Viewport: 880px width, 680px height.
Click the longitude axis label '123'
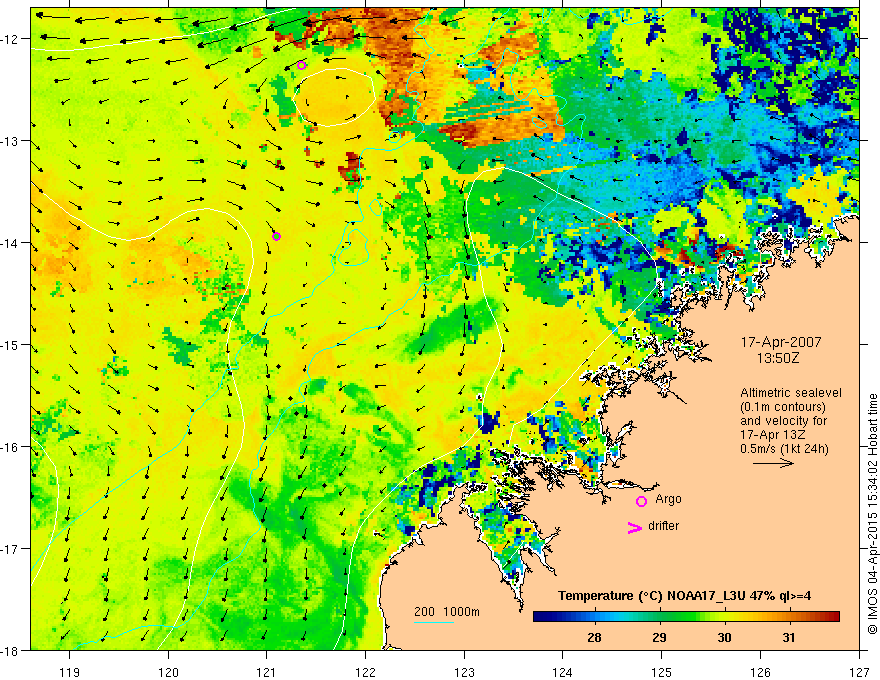point(464,672)
